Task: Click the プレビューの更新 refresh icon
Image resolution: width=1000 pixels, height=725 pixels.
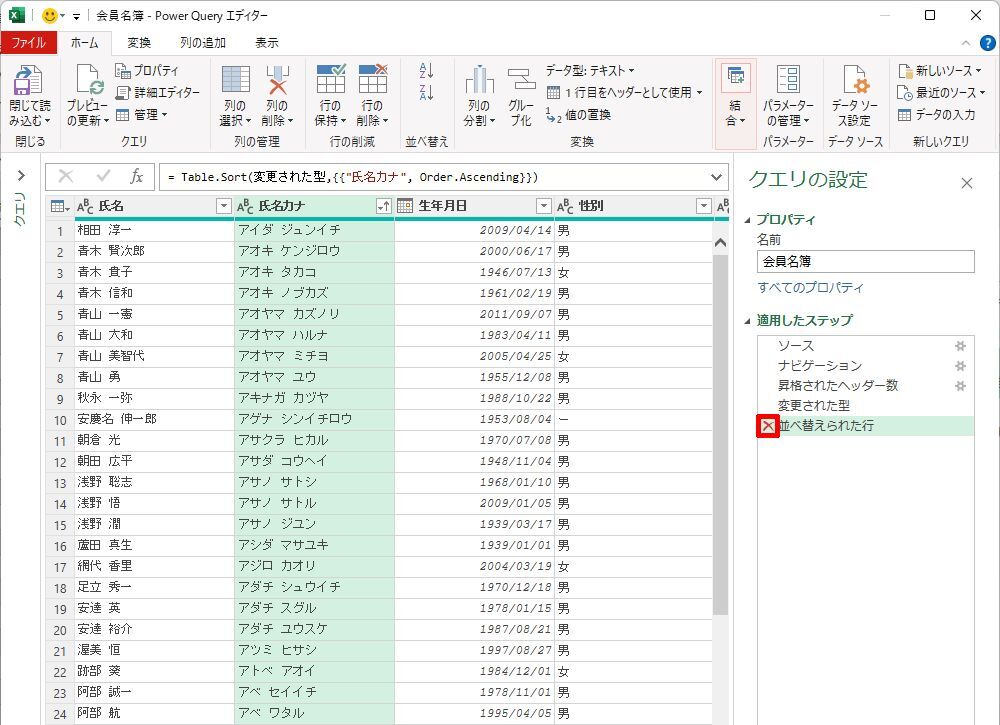Action: tap(87, 81)
